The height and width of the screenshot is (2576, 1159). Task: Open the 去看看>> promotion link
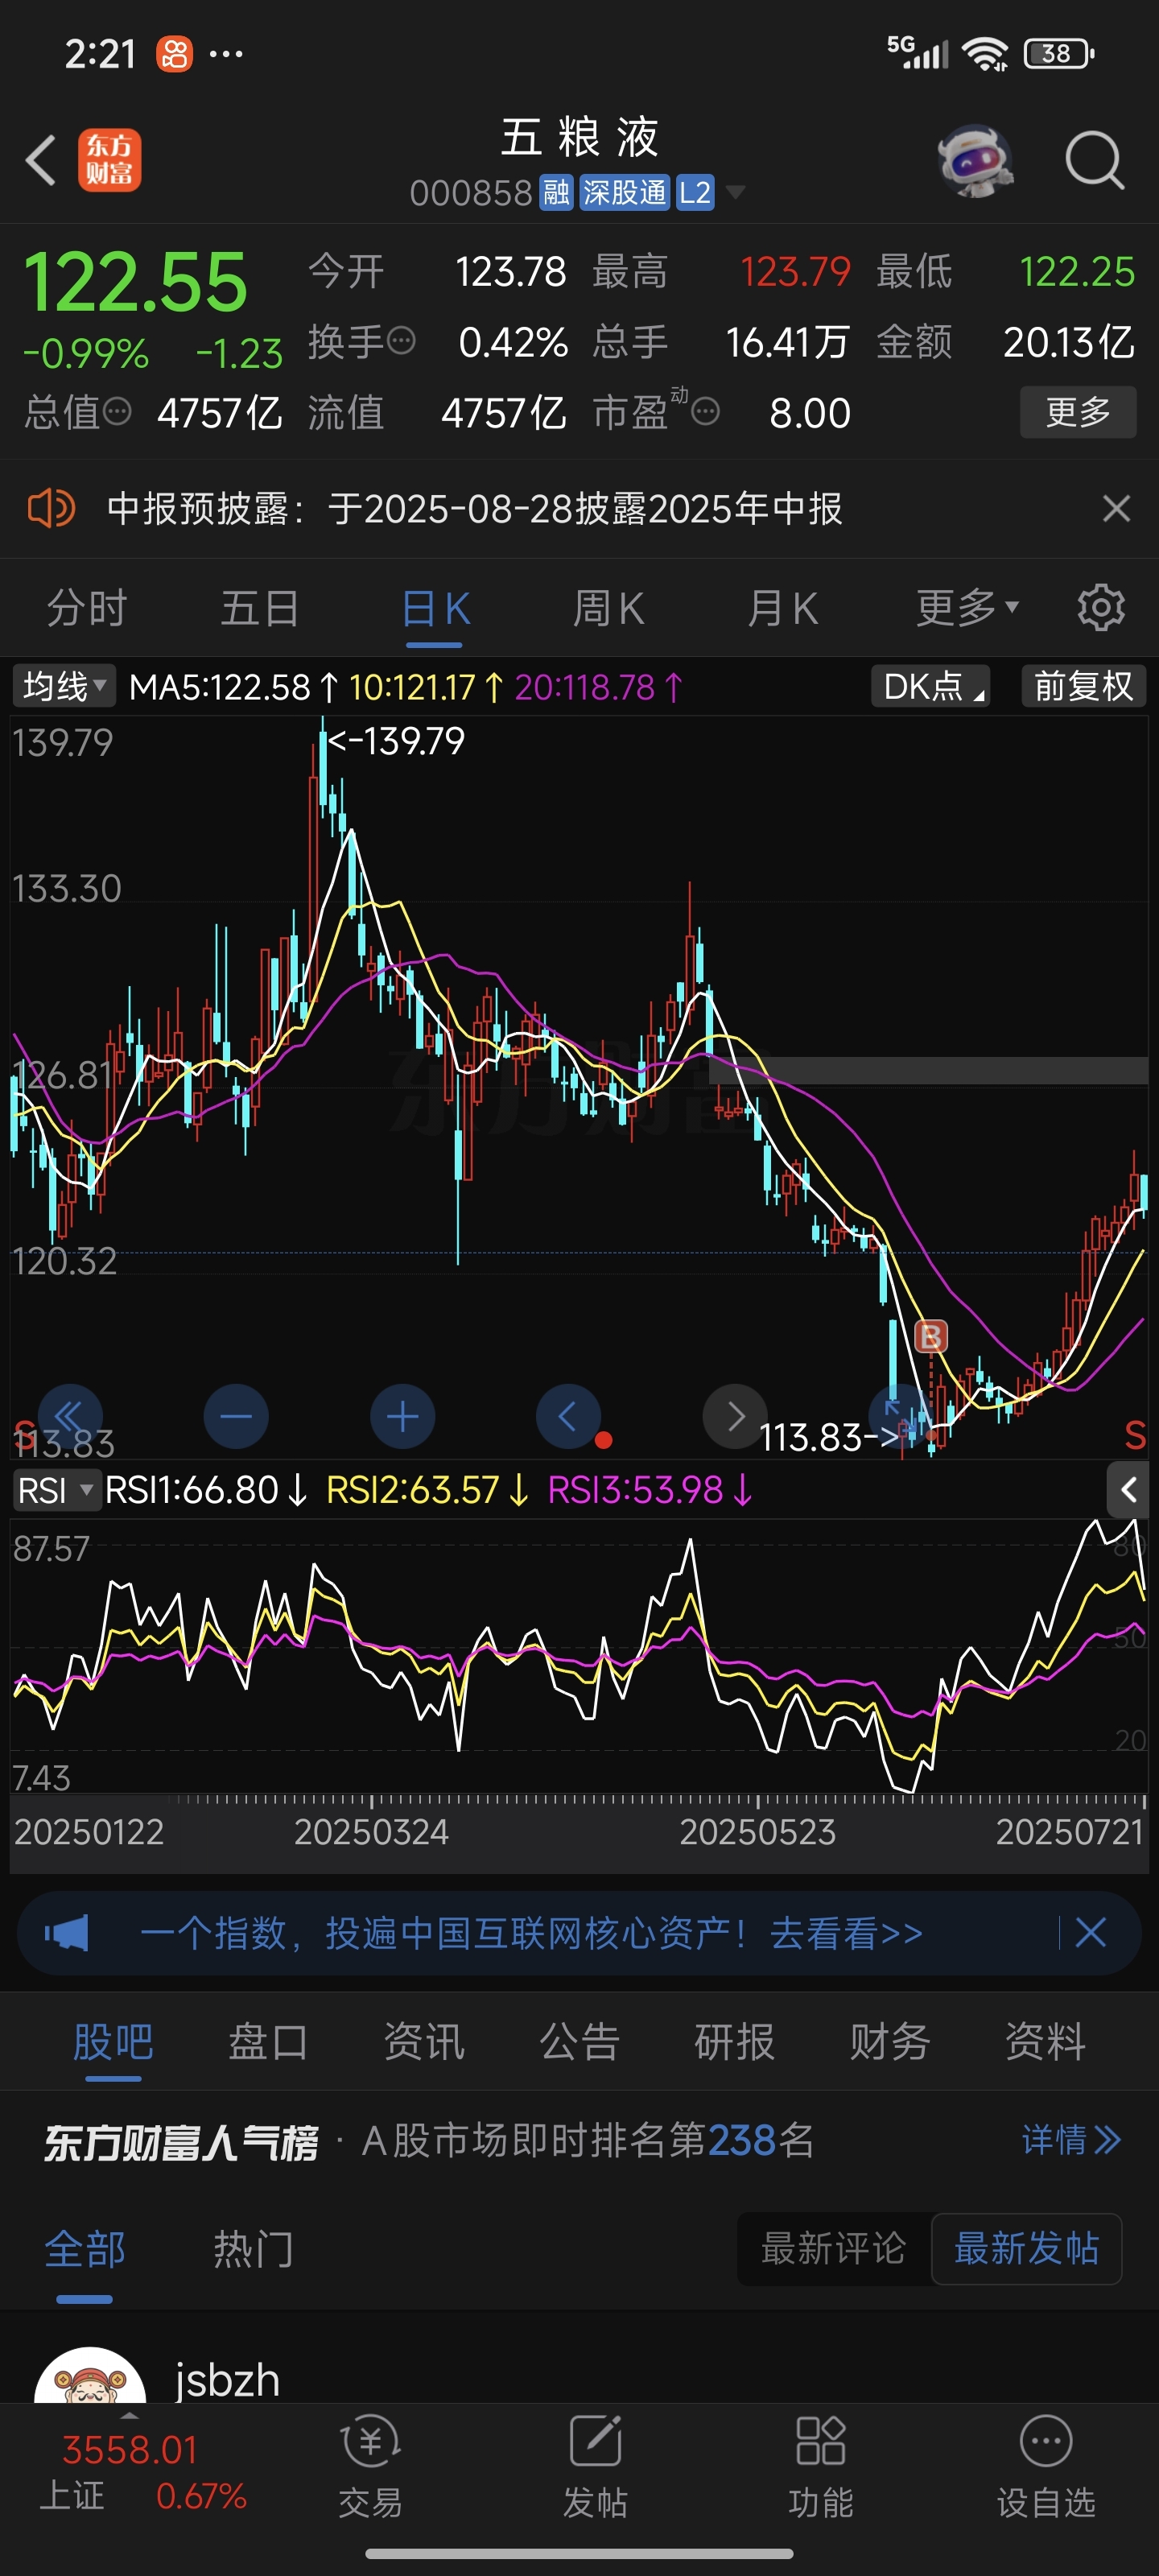point(846,1933)
